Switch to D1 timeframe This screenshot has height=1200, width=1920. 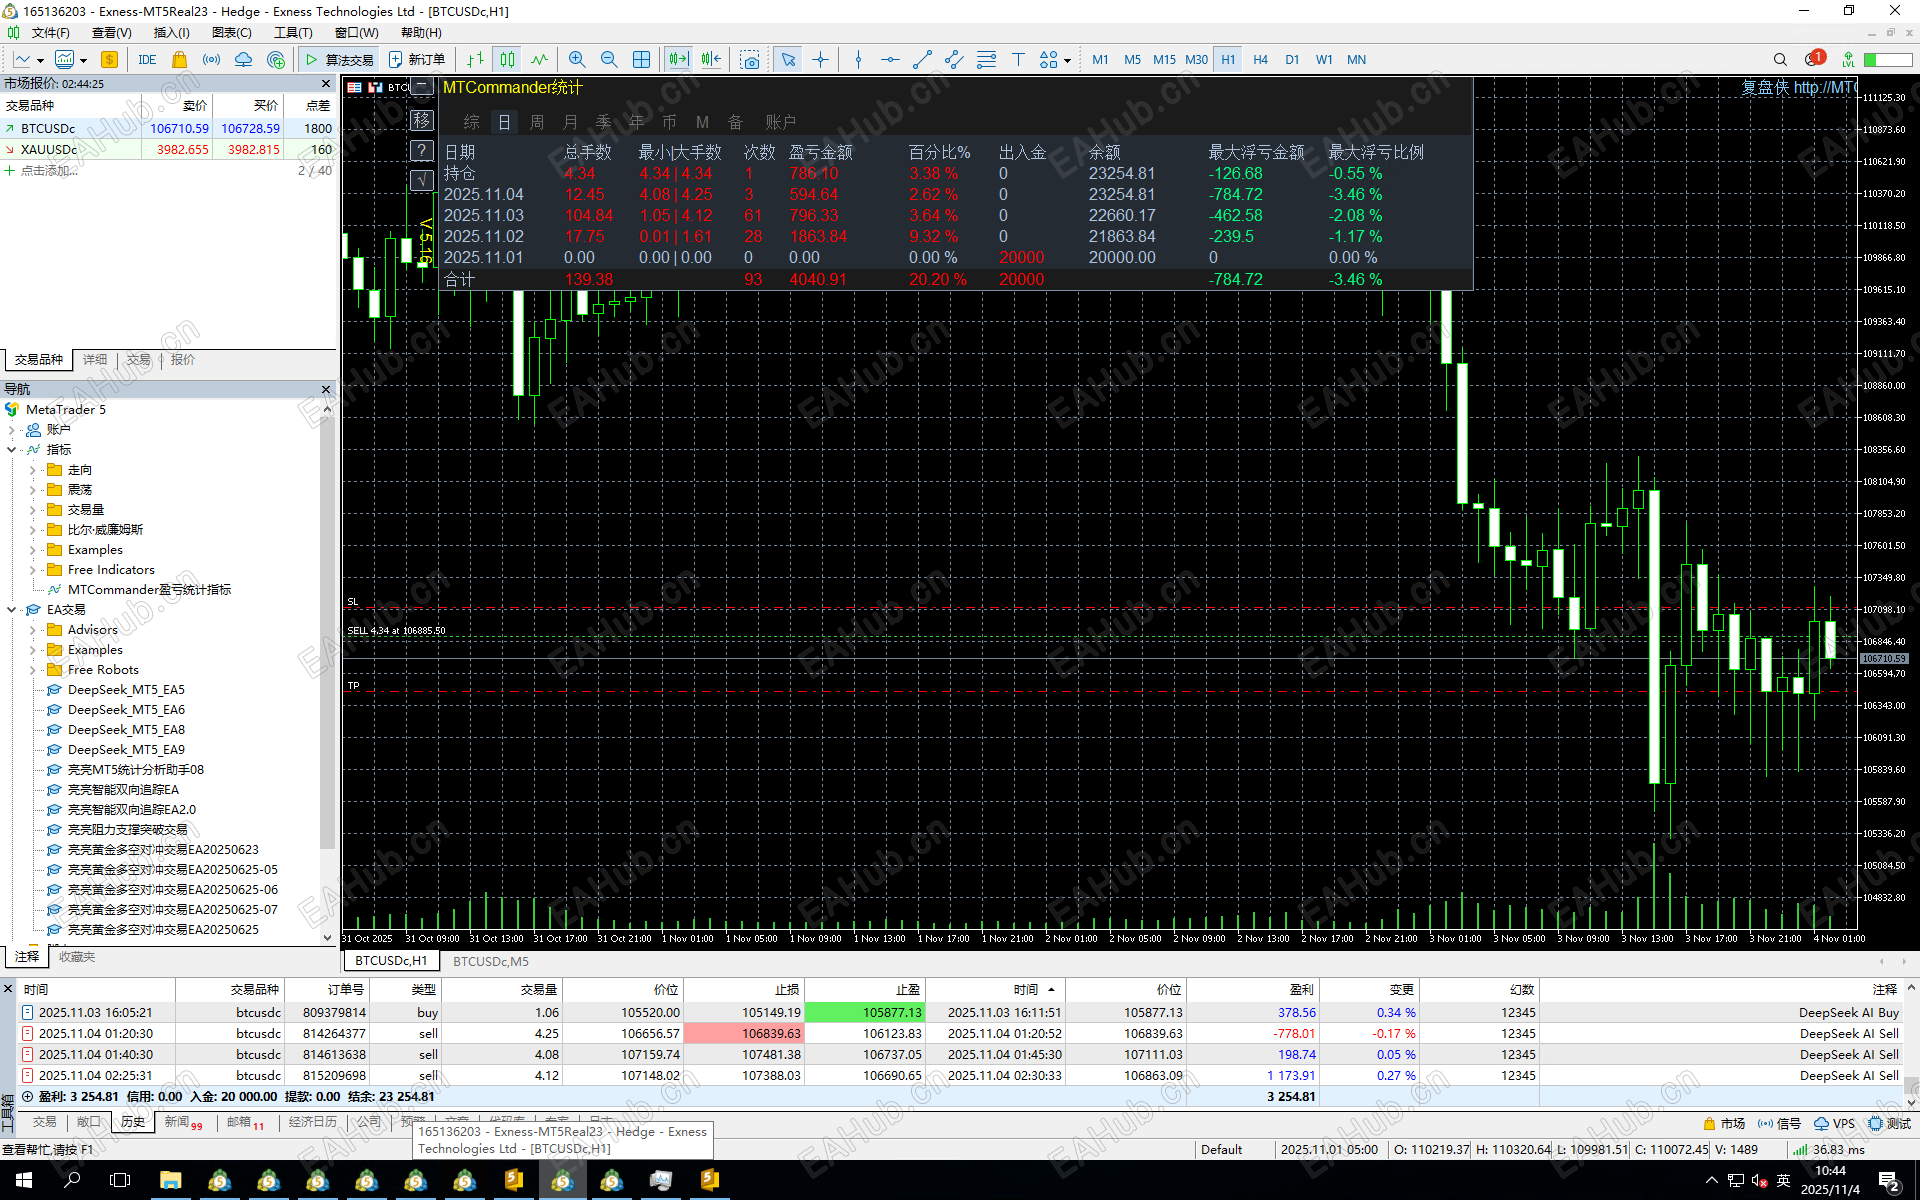pyautogui.click(x=1292, y=60)
